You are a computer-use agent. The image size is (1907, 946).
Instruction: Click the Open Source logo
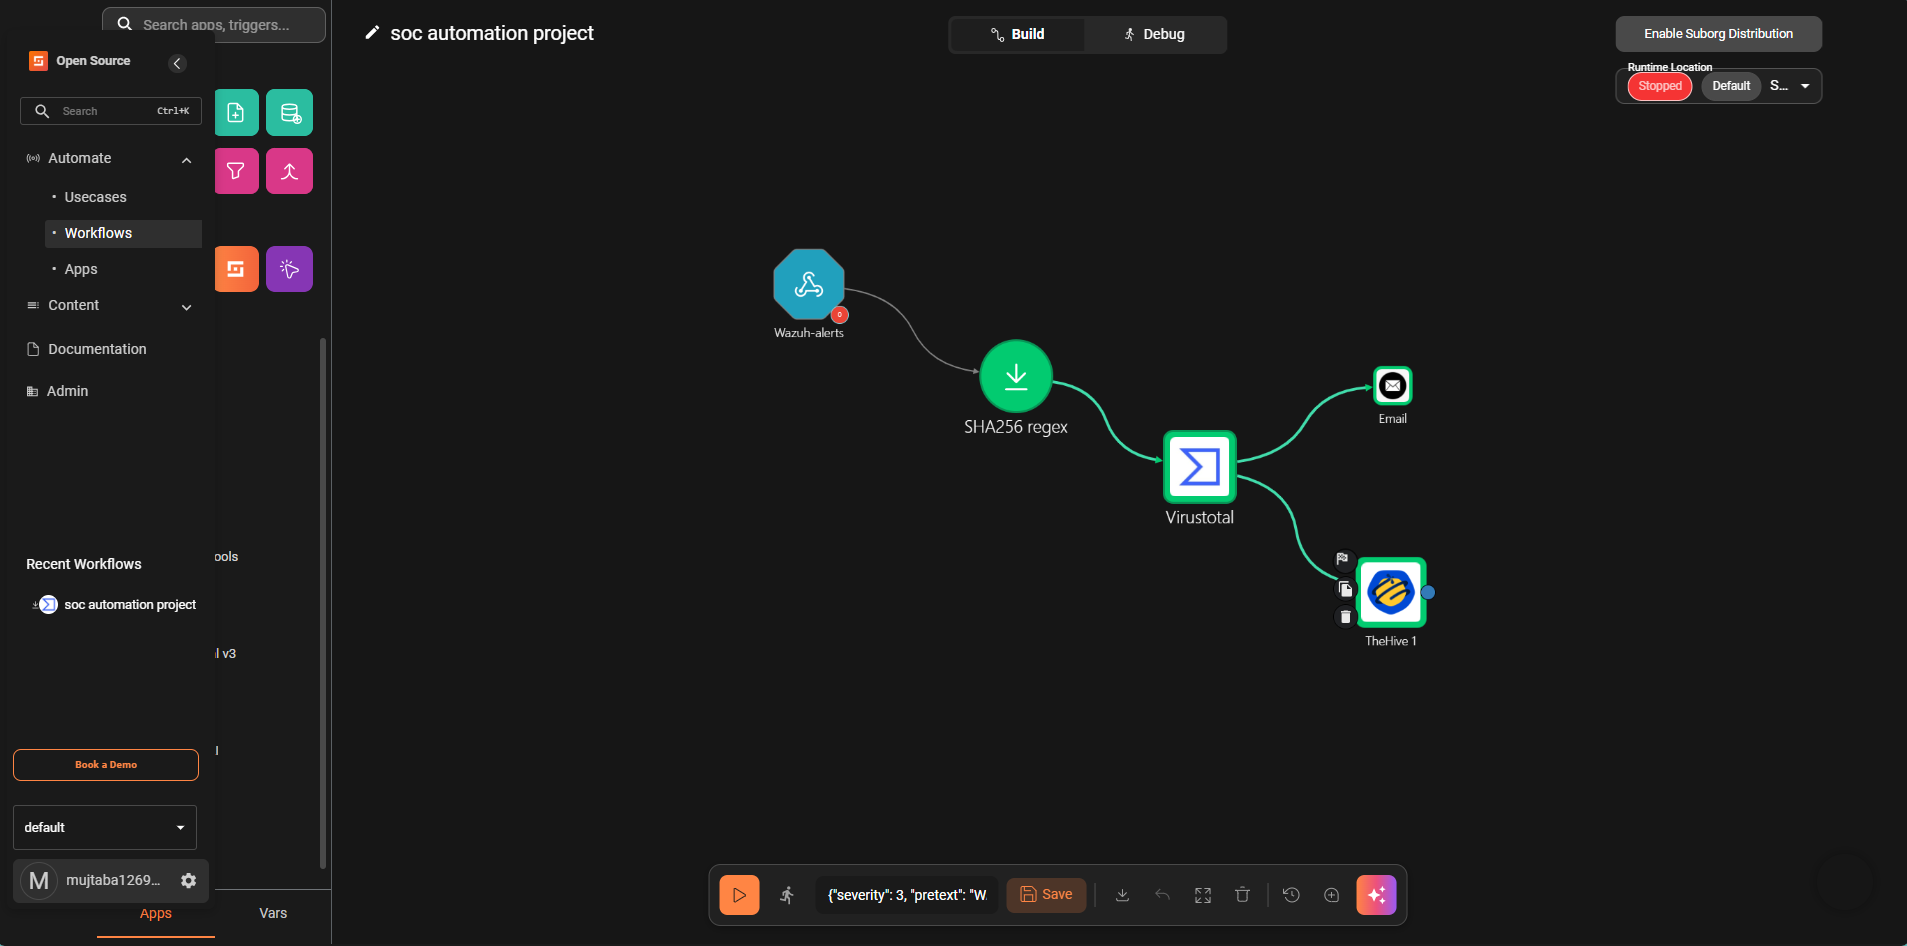coord(38,61)
